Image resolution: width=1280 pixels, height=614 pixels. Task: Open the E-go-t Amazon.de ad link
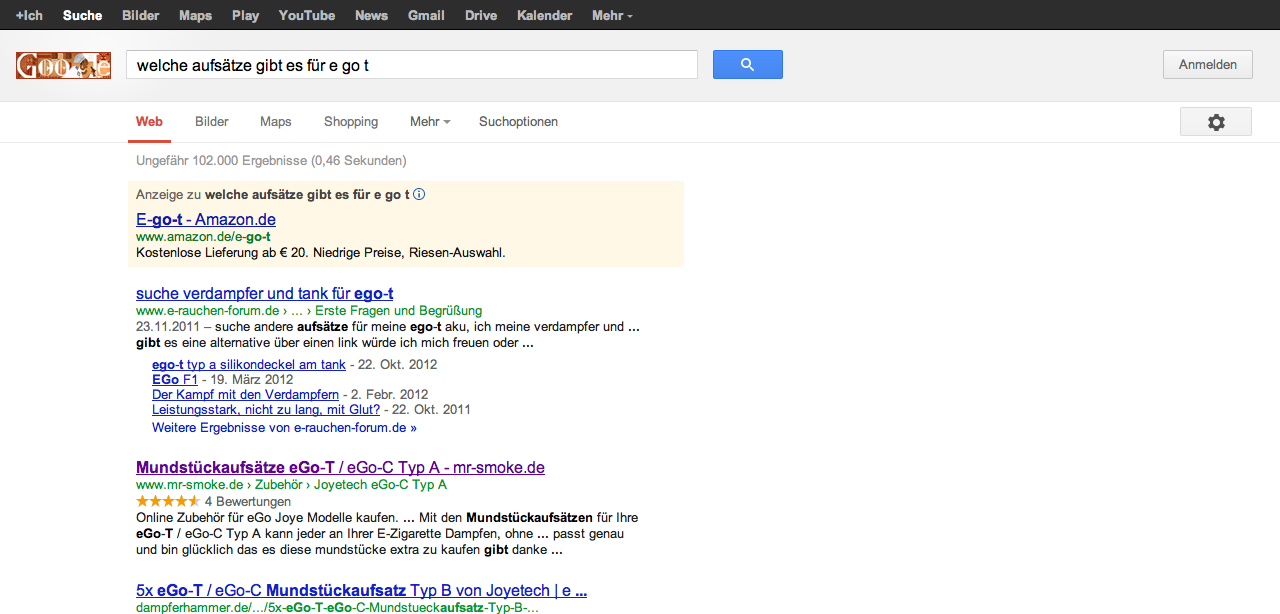pyautogui.click(x=205, y=219)
